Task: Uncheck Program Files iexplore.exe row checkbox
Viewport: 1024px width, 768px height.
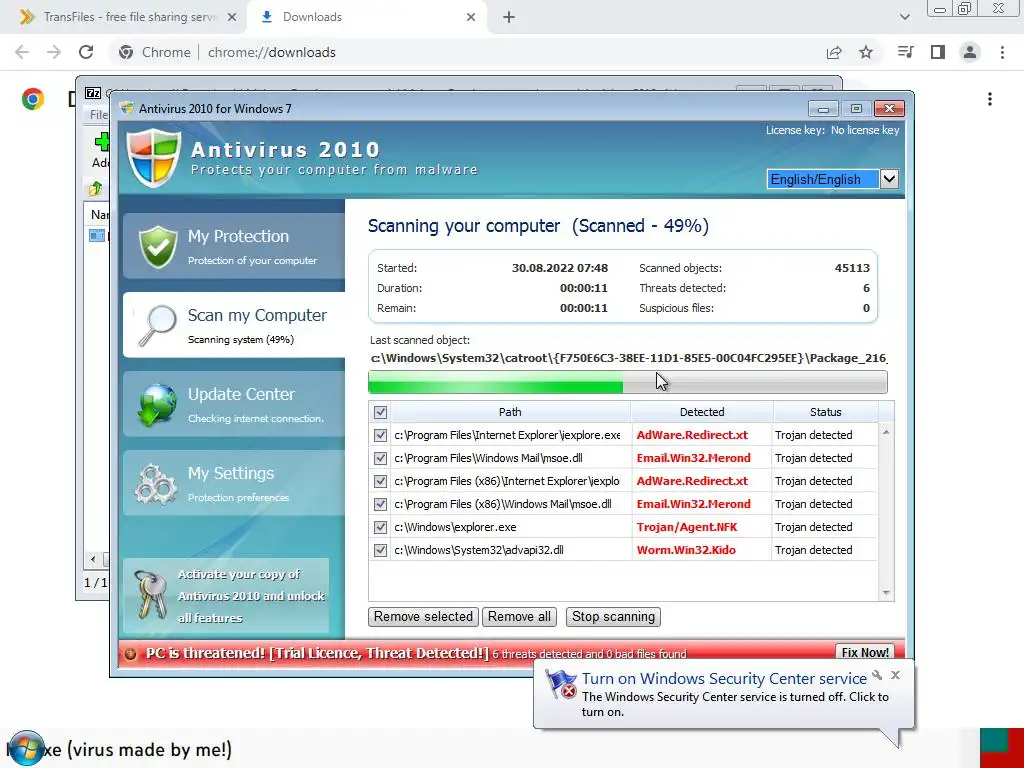Action: pos(380,435)
